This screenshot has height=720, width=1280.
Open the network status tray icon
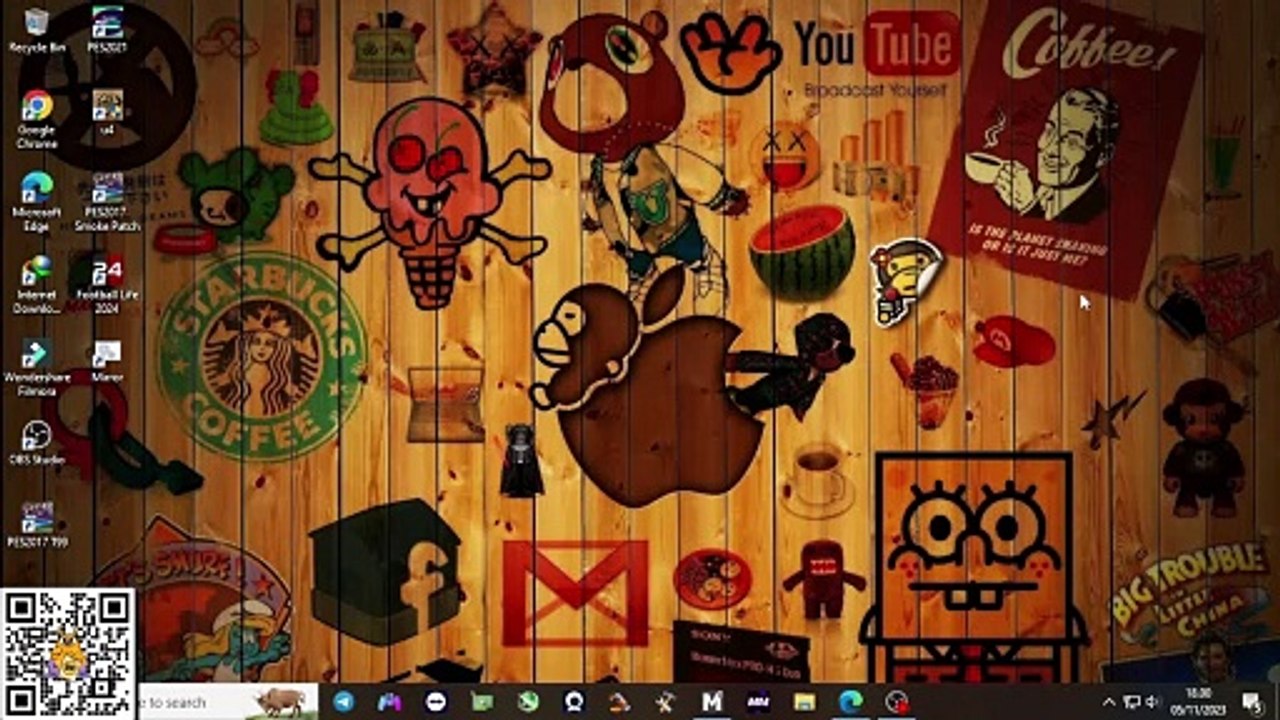coord(1132,702)
